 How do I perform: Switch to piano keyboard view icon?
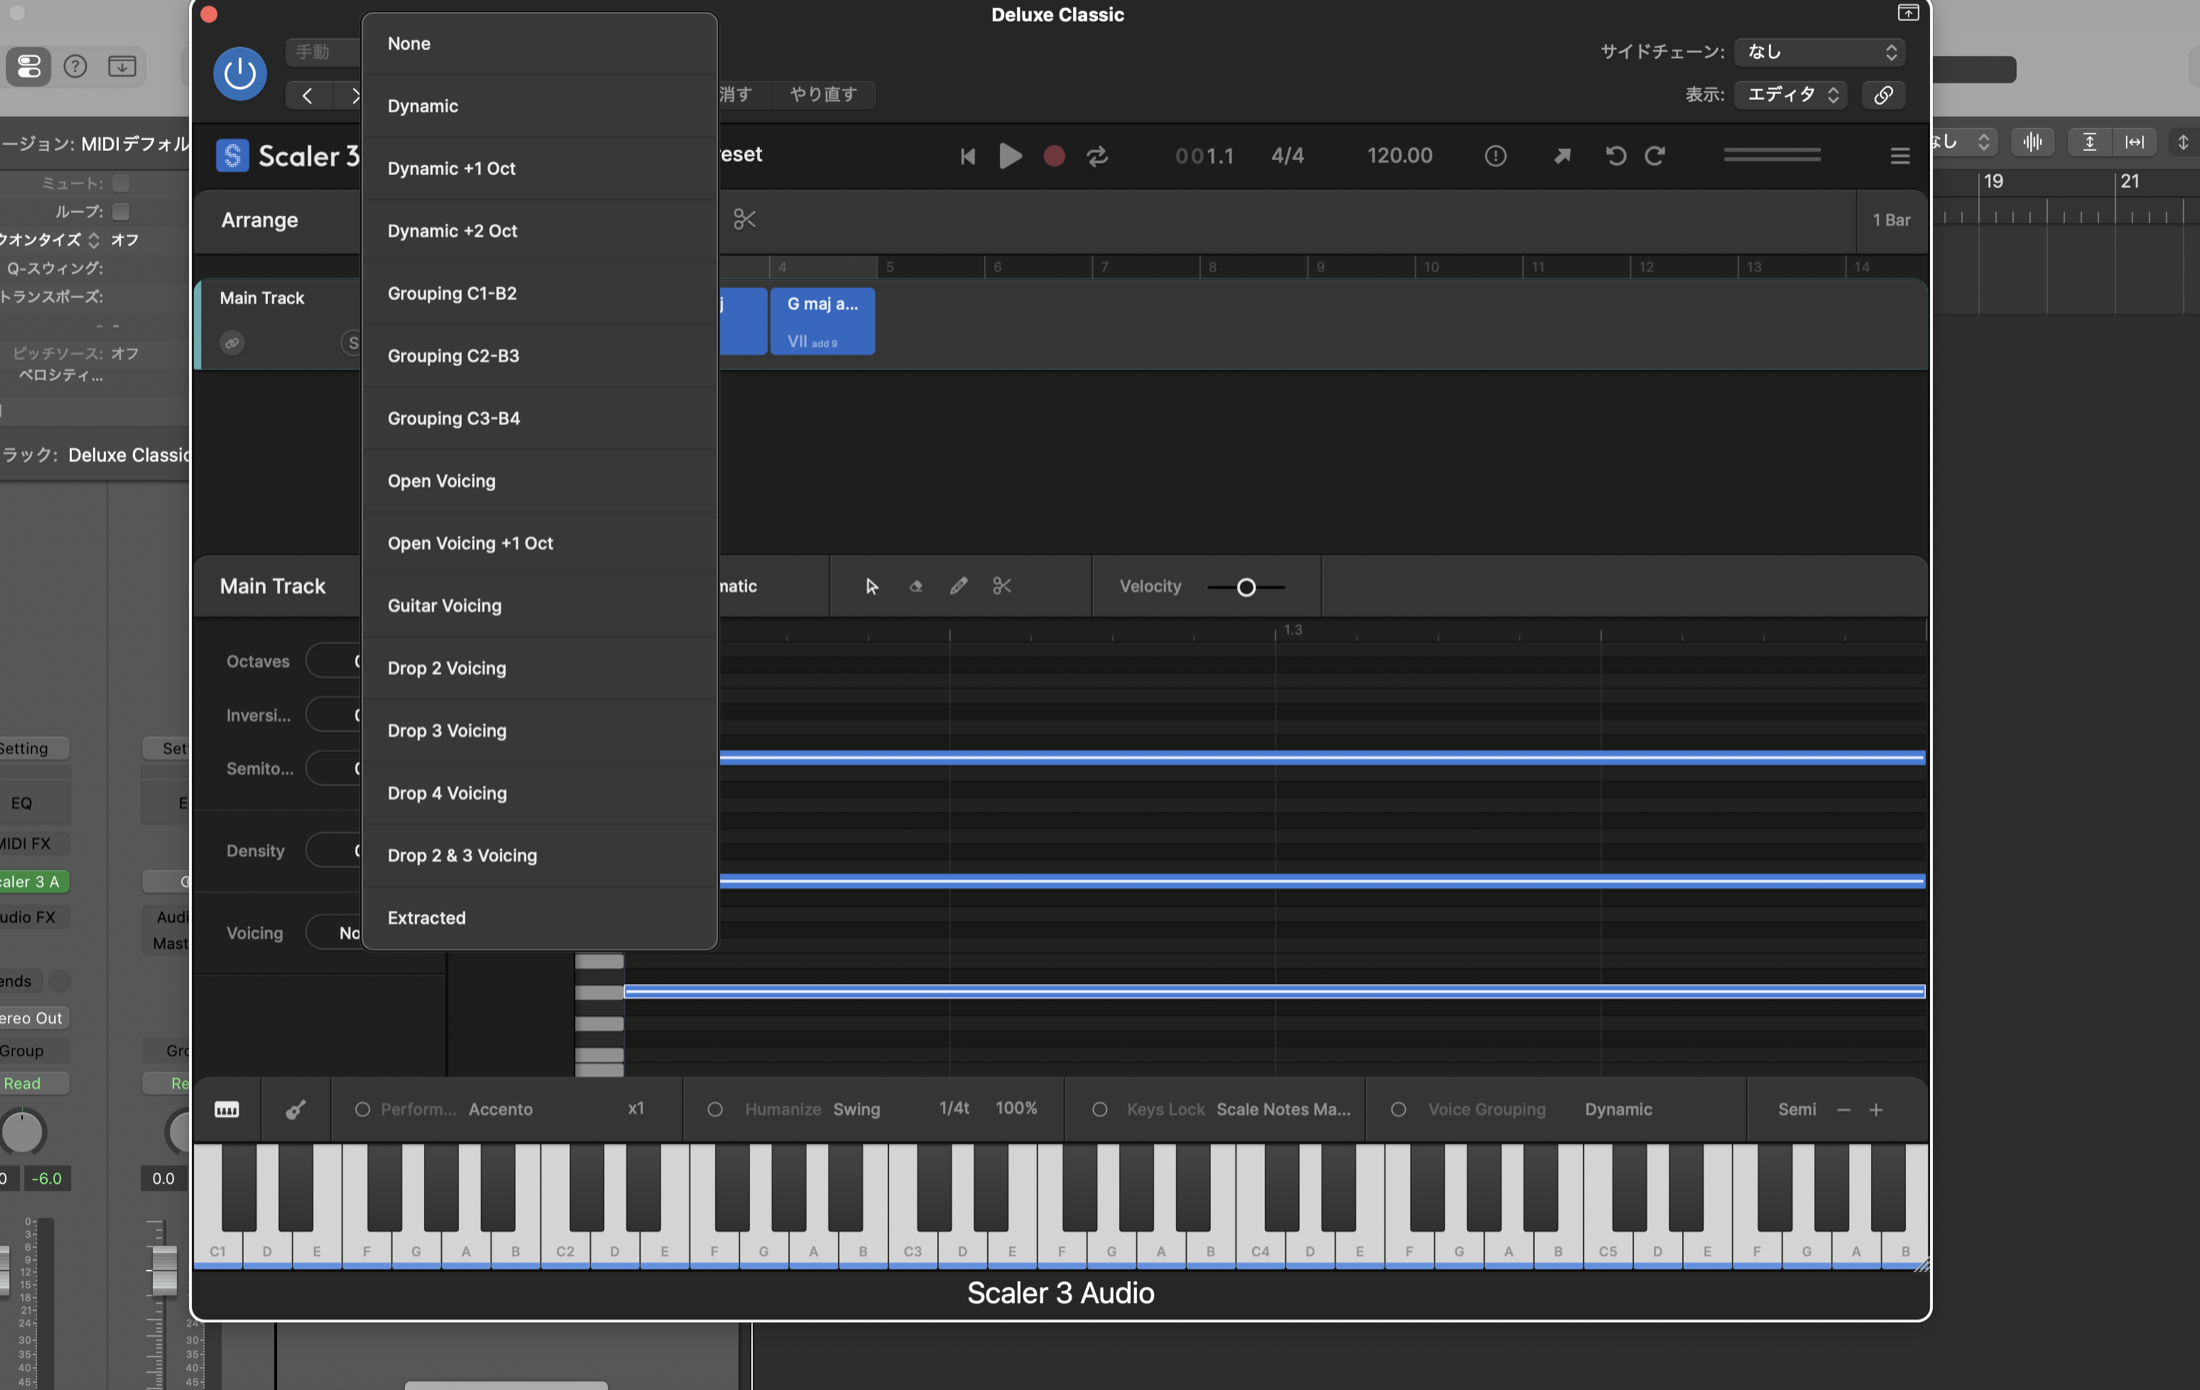[227, 1110]
